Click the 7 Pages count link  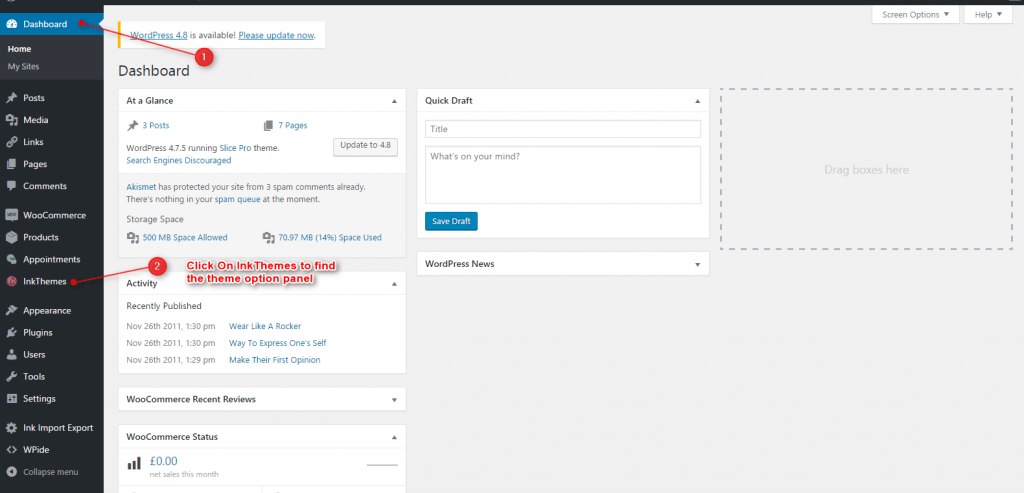tap(293, 125)
